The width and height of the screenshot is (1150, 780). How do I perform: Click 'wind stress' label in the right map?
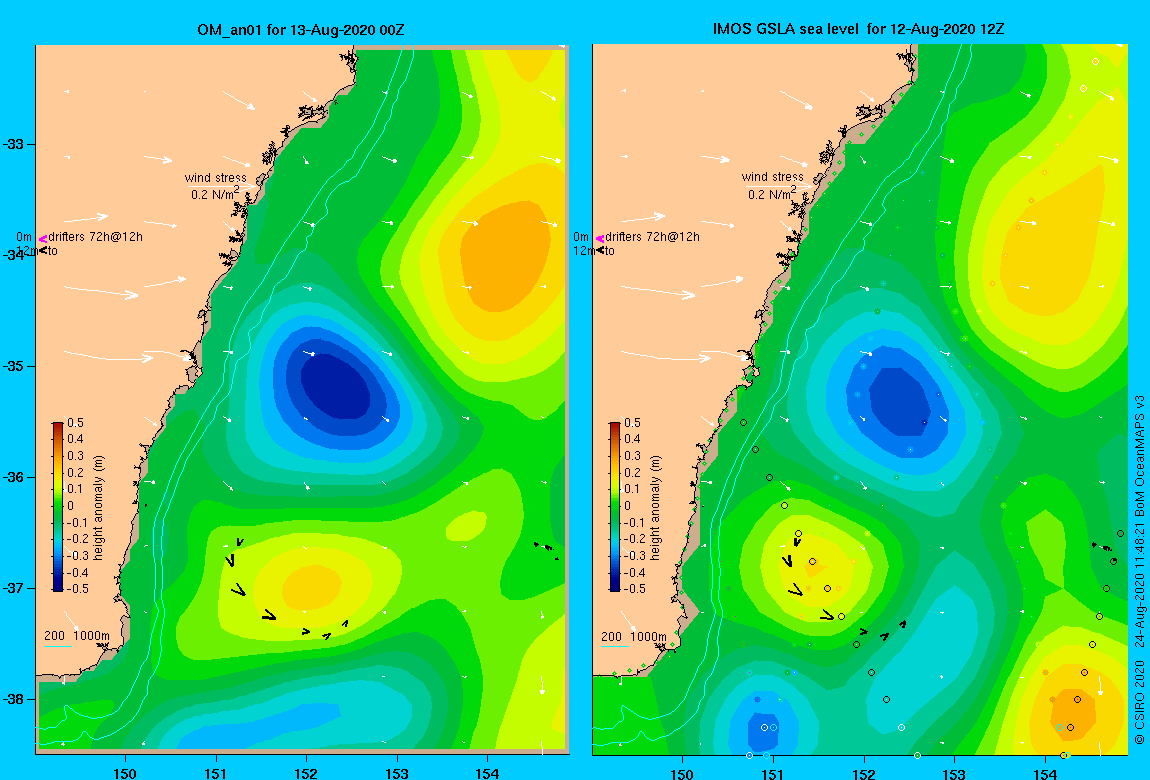click(x=772, y=177)
